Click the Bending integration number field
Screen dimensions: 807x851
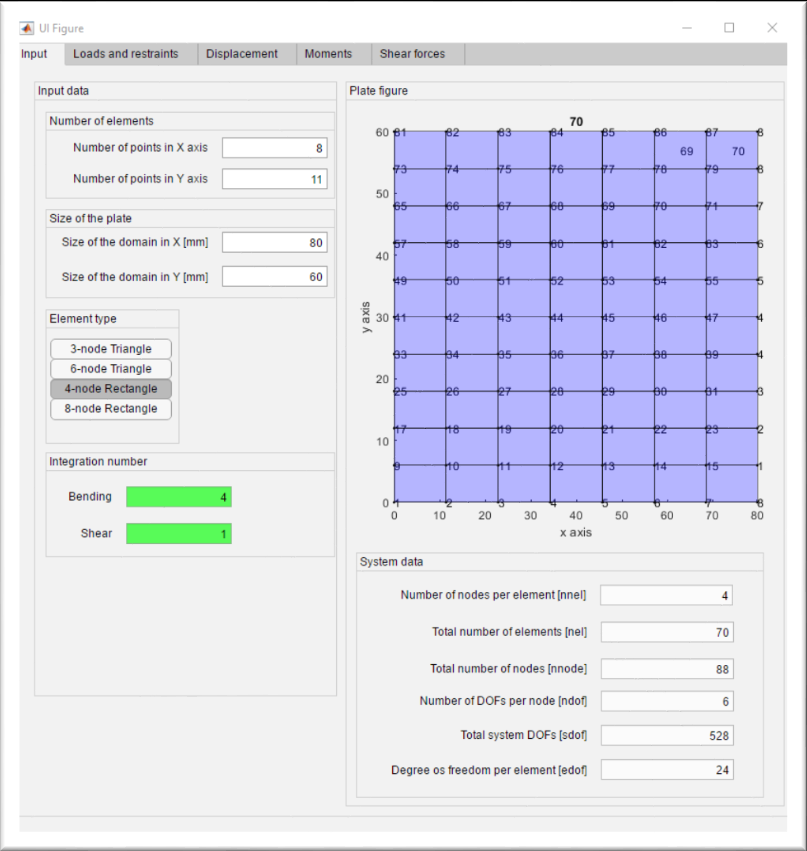(x=178, y=496)
